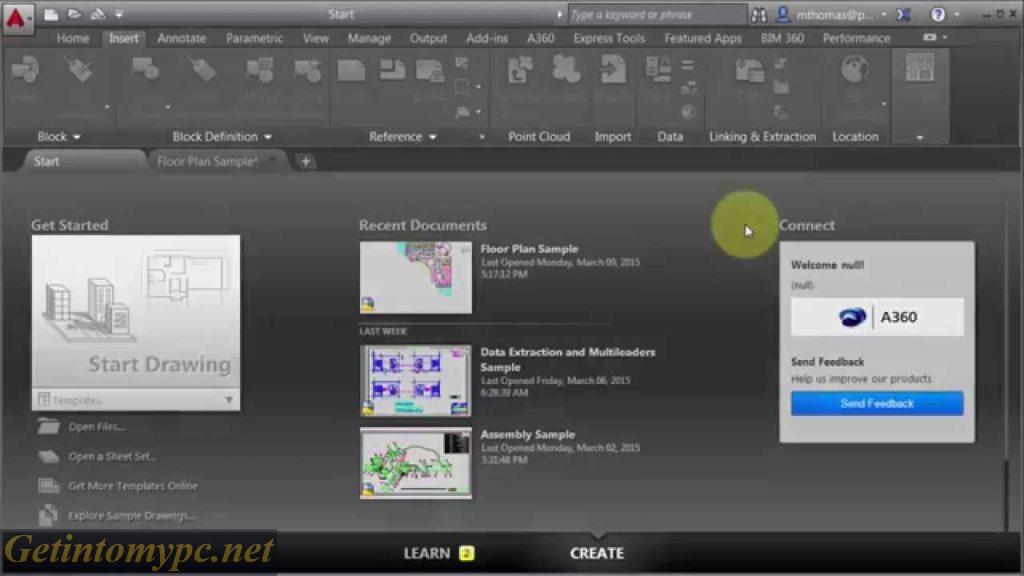Click Get More Templates Online link

[133, 485]
